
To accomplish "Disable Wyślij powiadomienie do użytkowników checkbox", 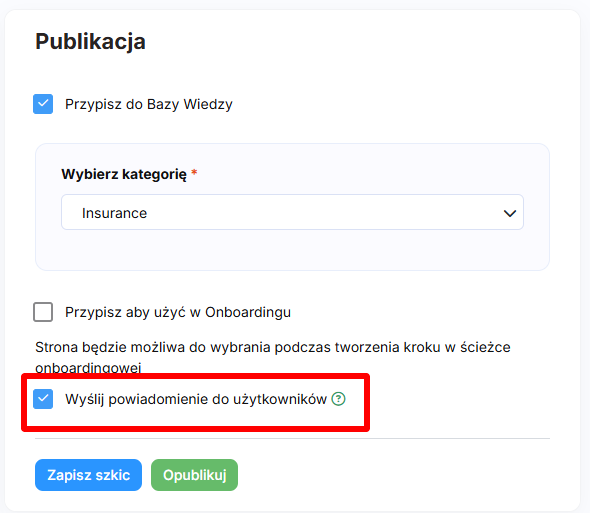I will coord(43,399).
